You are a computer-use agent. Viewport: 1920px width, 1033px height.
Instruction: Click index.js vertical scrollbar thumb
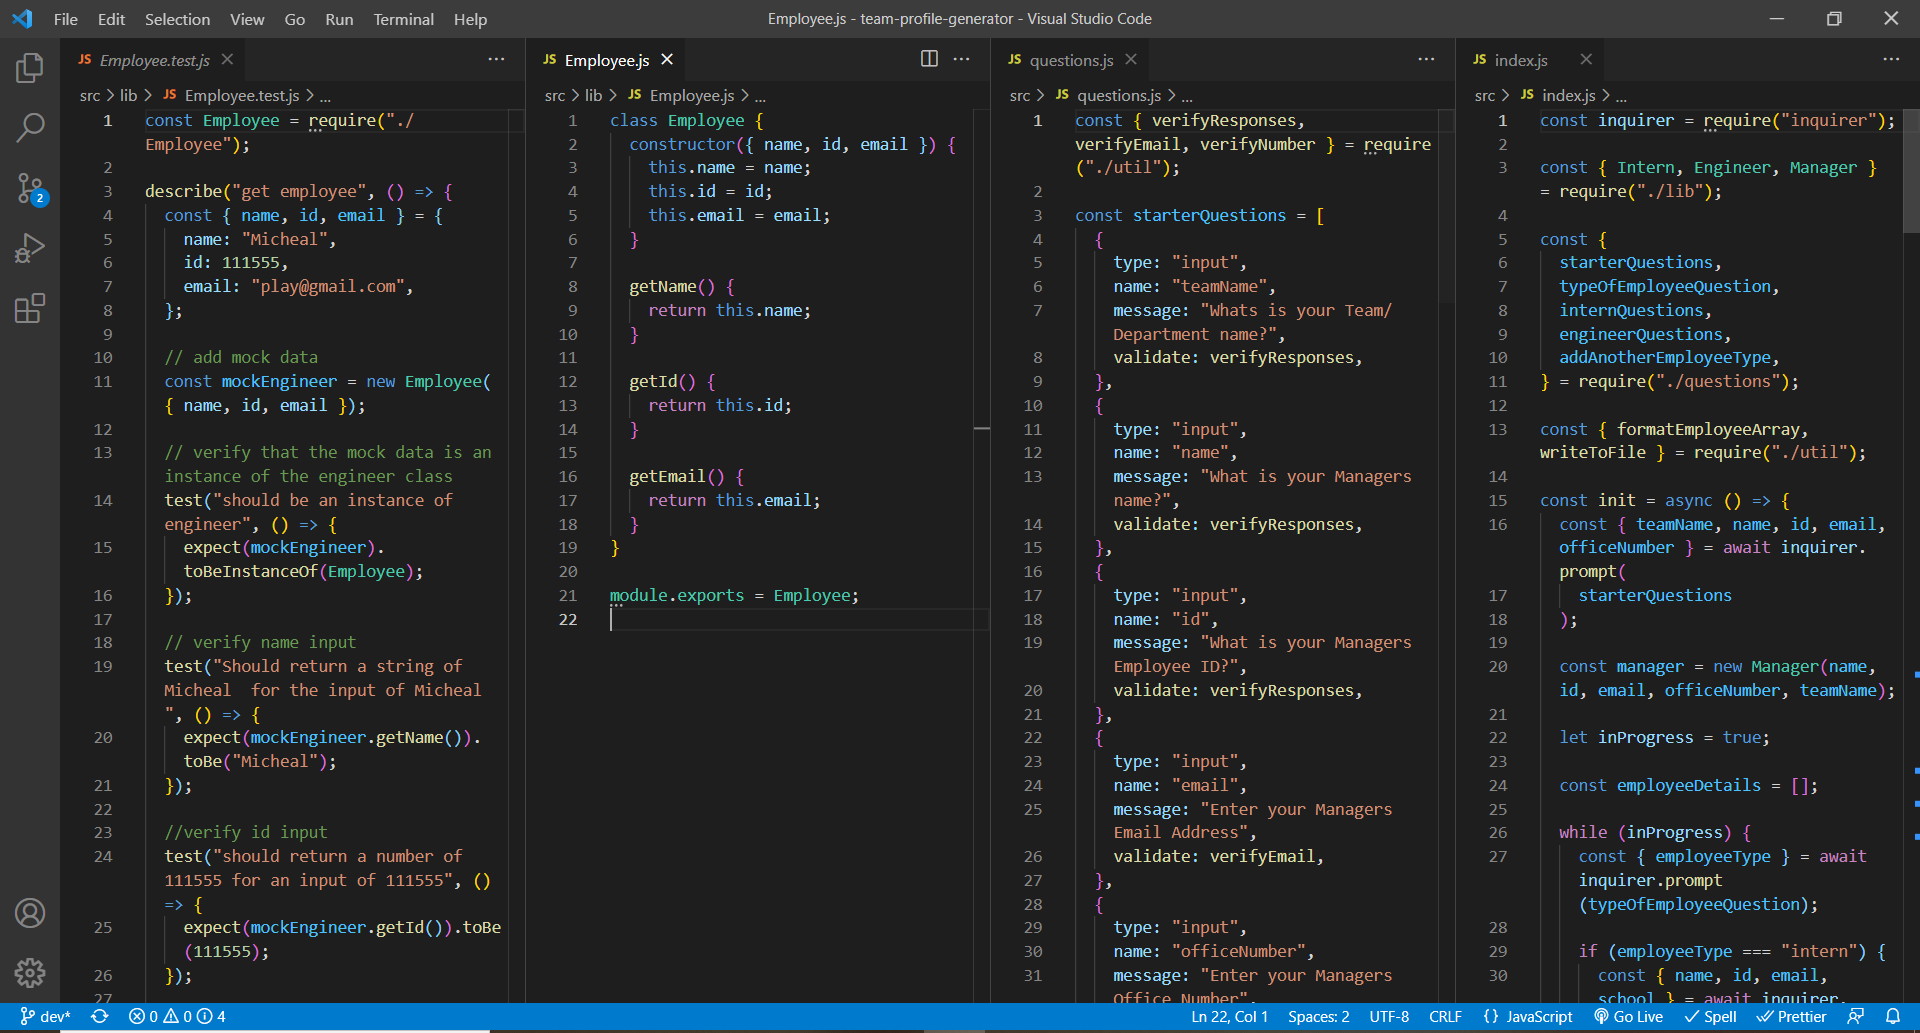1911,170
